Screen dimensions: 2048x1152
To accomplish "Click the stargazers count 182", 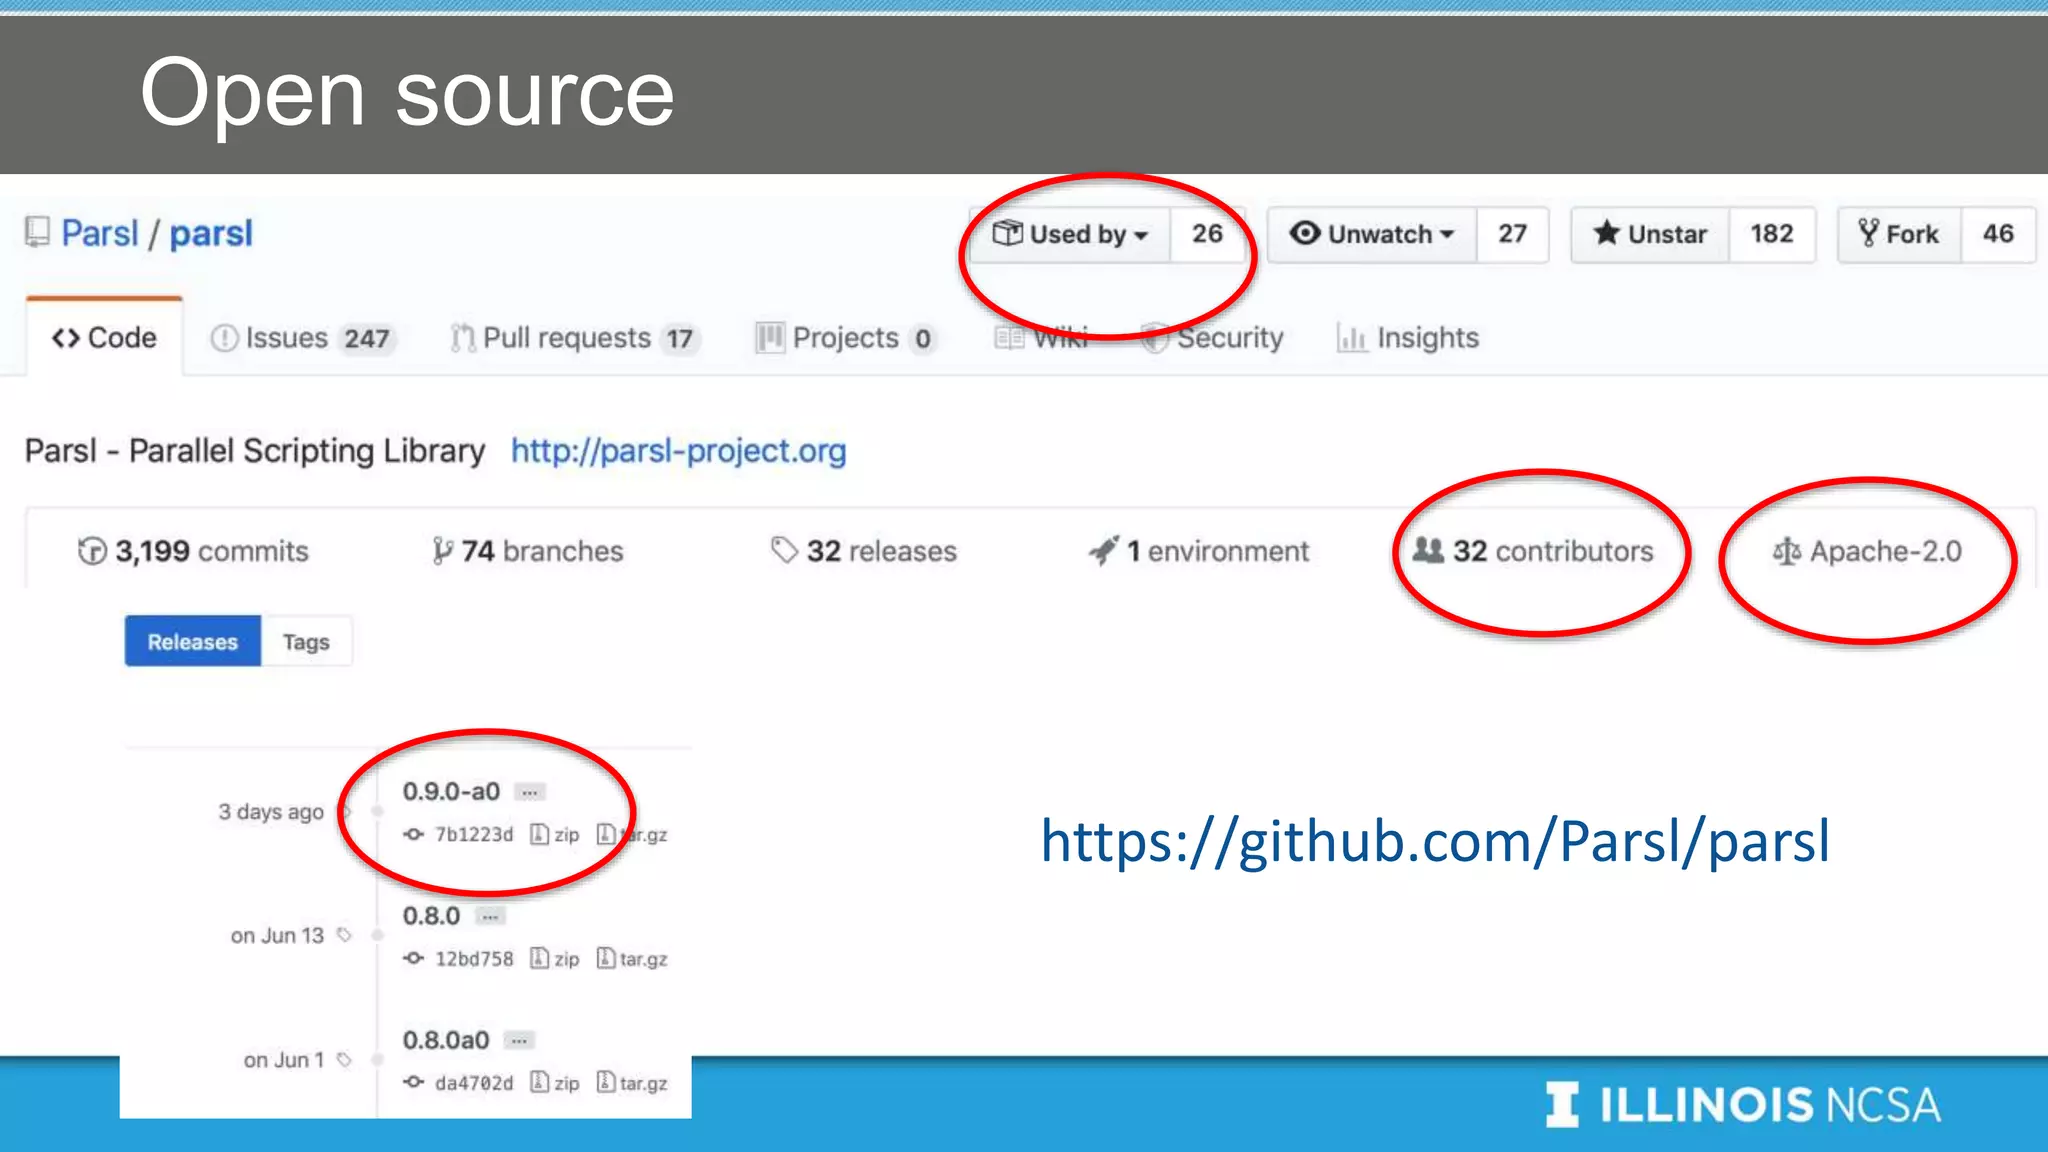I will 1771,234.
